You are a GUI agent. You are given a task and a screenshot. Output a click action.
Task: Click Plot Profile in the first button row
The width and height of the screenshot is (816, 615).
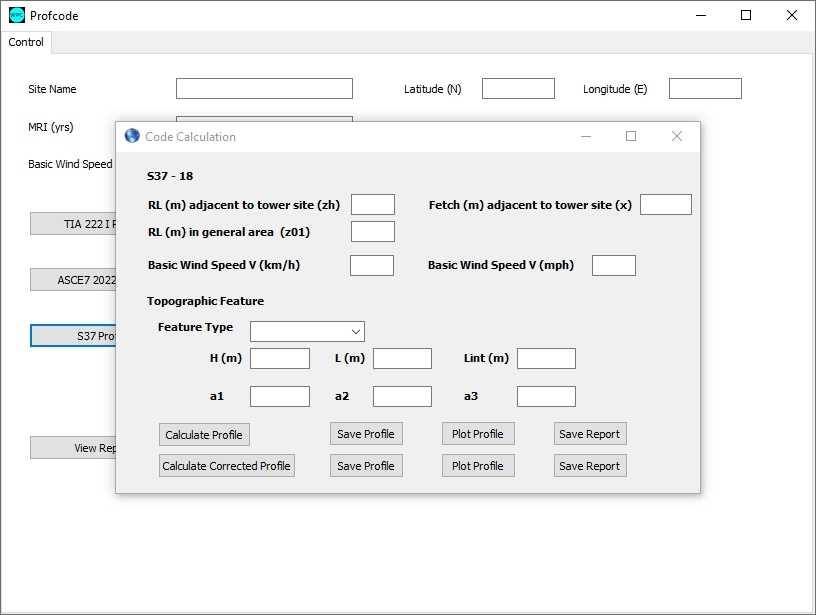tap(477, 434)
